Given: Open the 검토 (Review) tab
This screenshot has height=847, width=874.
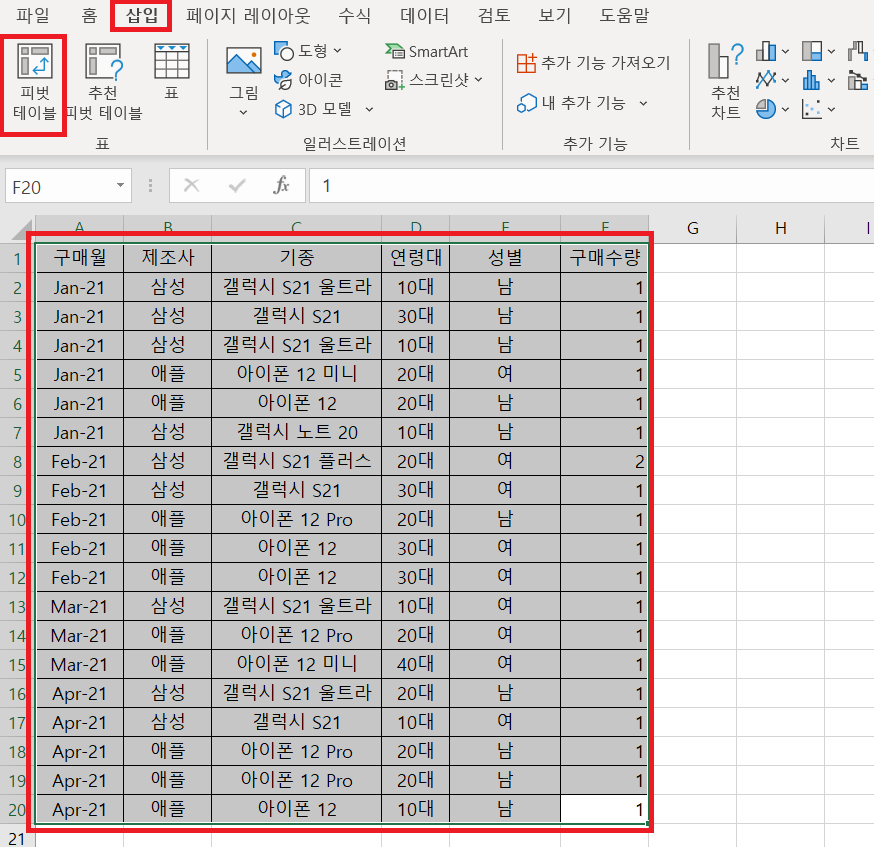Looking at the screenshot, I should tap(494, 16).
